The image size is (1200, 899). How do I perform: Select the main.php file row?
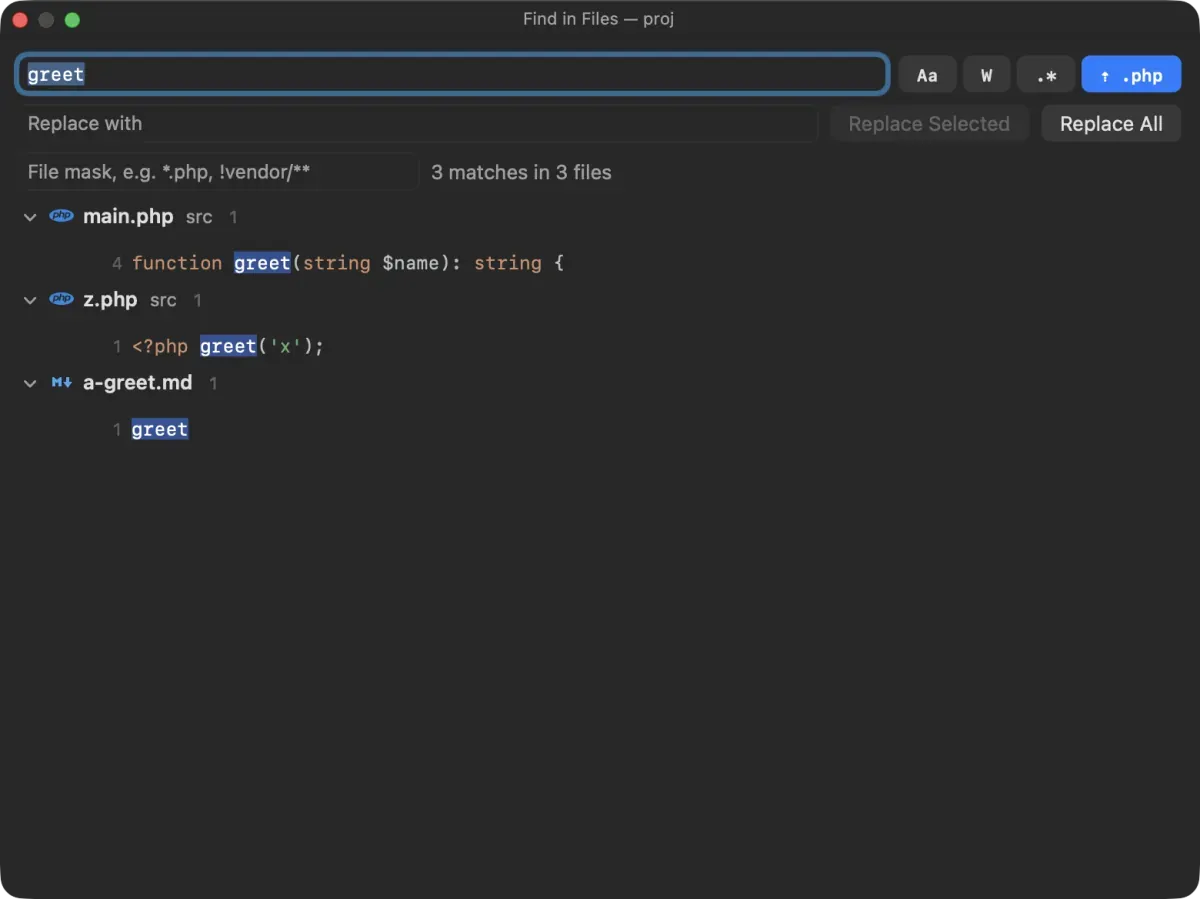[x=600, y=217]
